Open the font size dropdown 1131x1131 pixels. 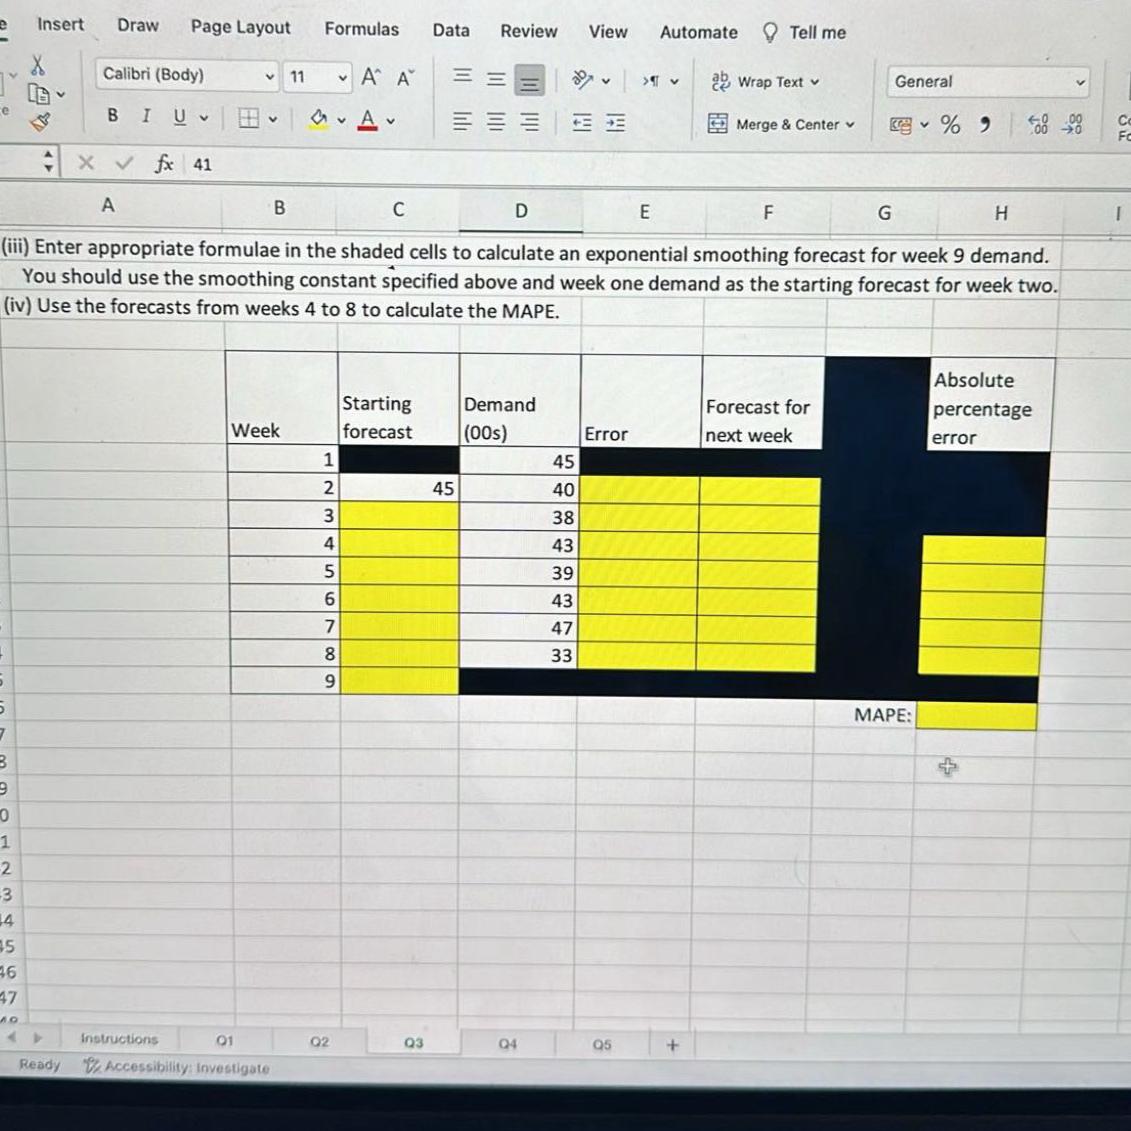tap(342, 75)
